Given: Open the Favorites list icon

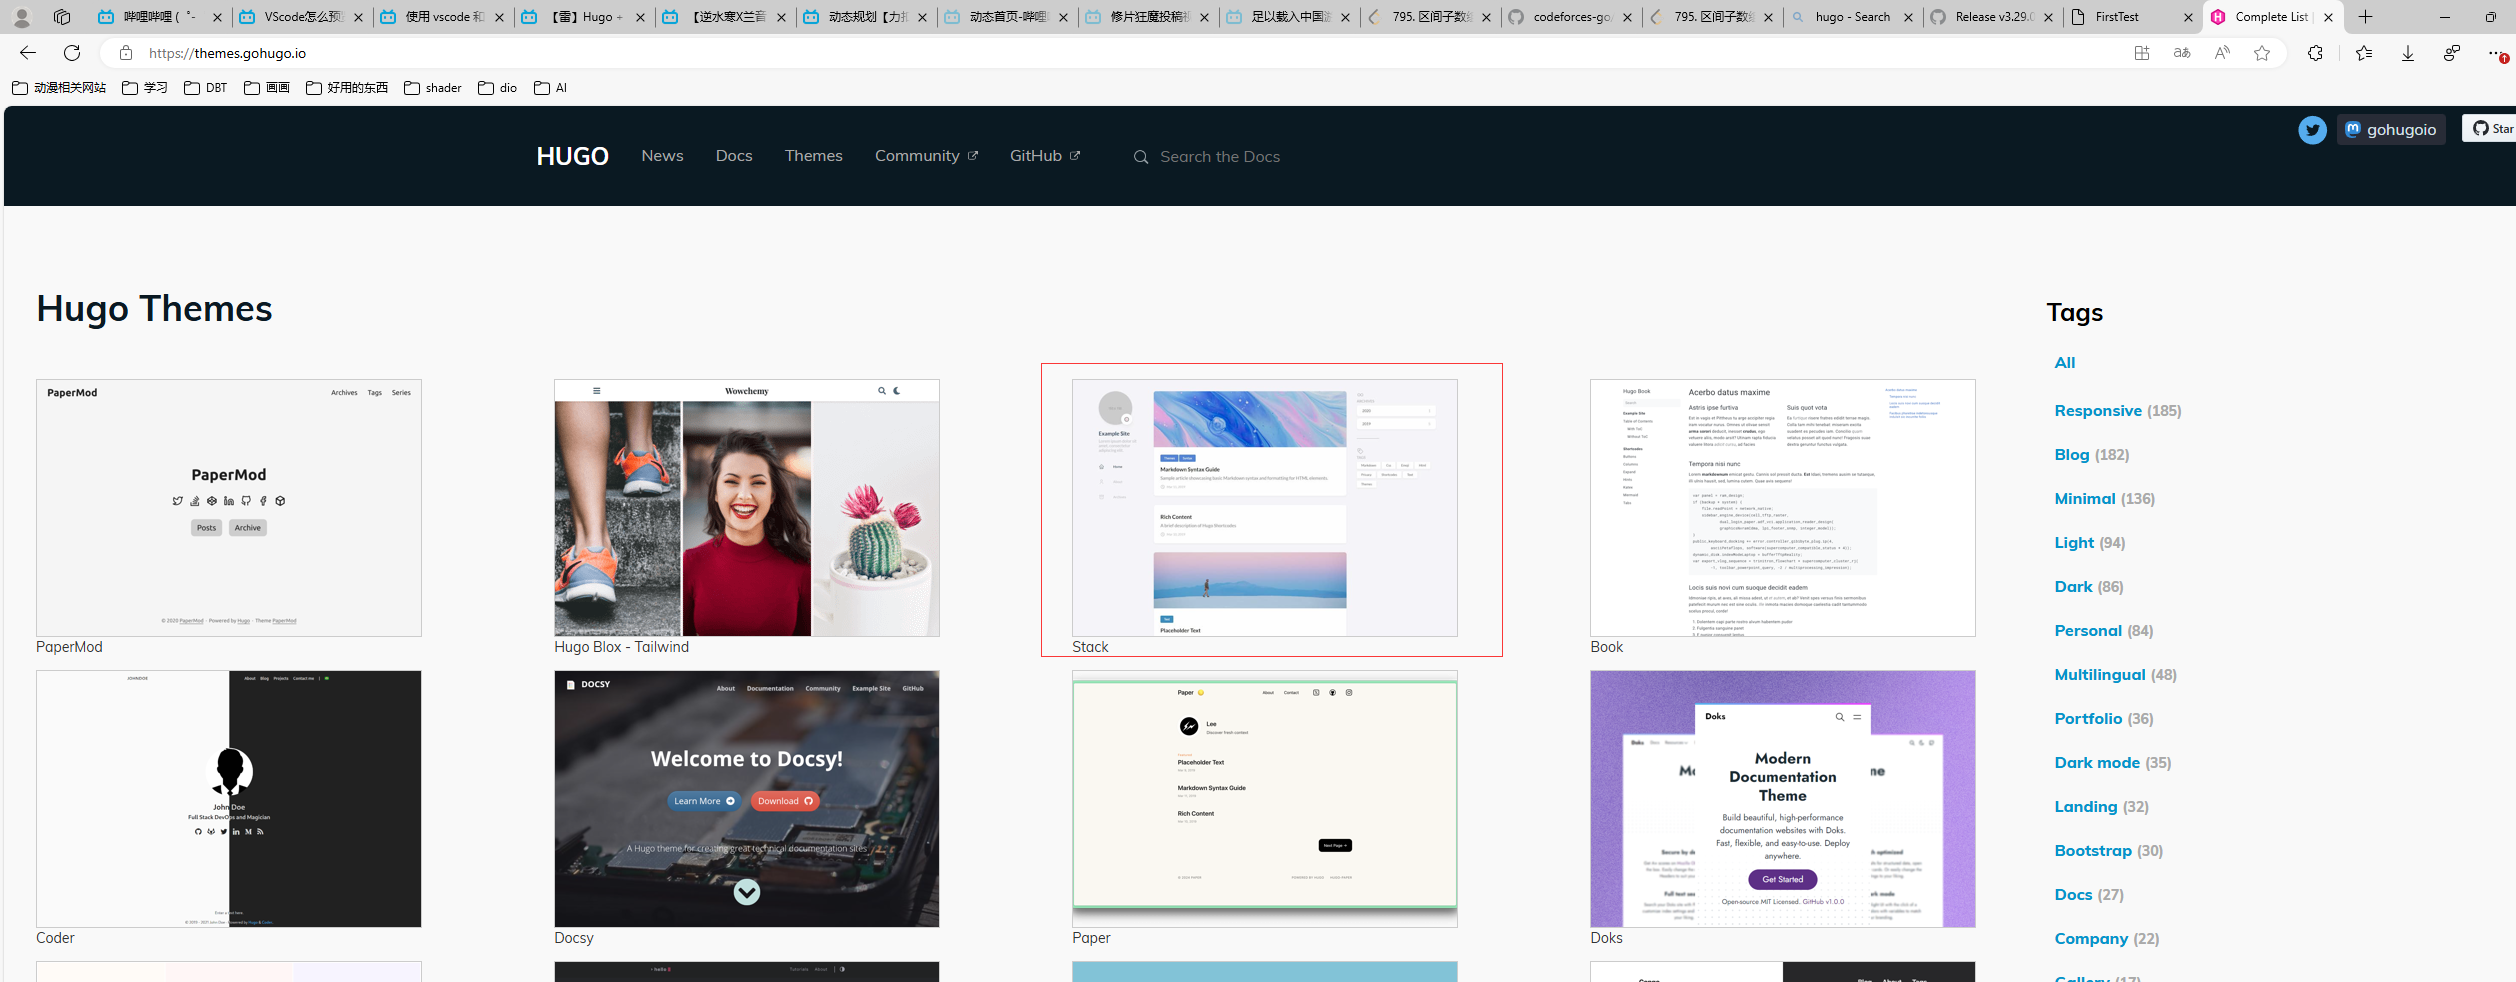Looking at the screenshot, I should point(2363,53).
